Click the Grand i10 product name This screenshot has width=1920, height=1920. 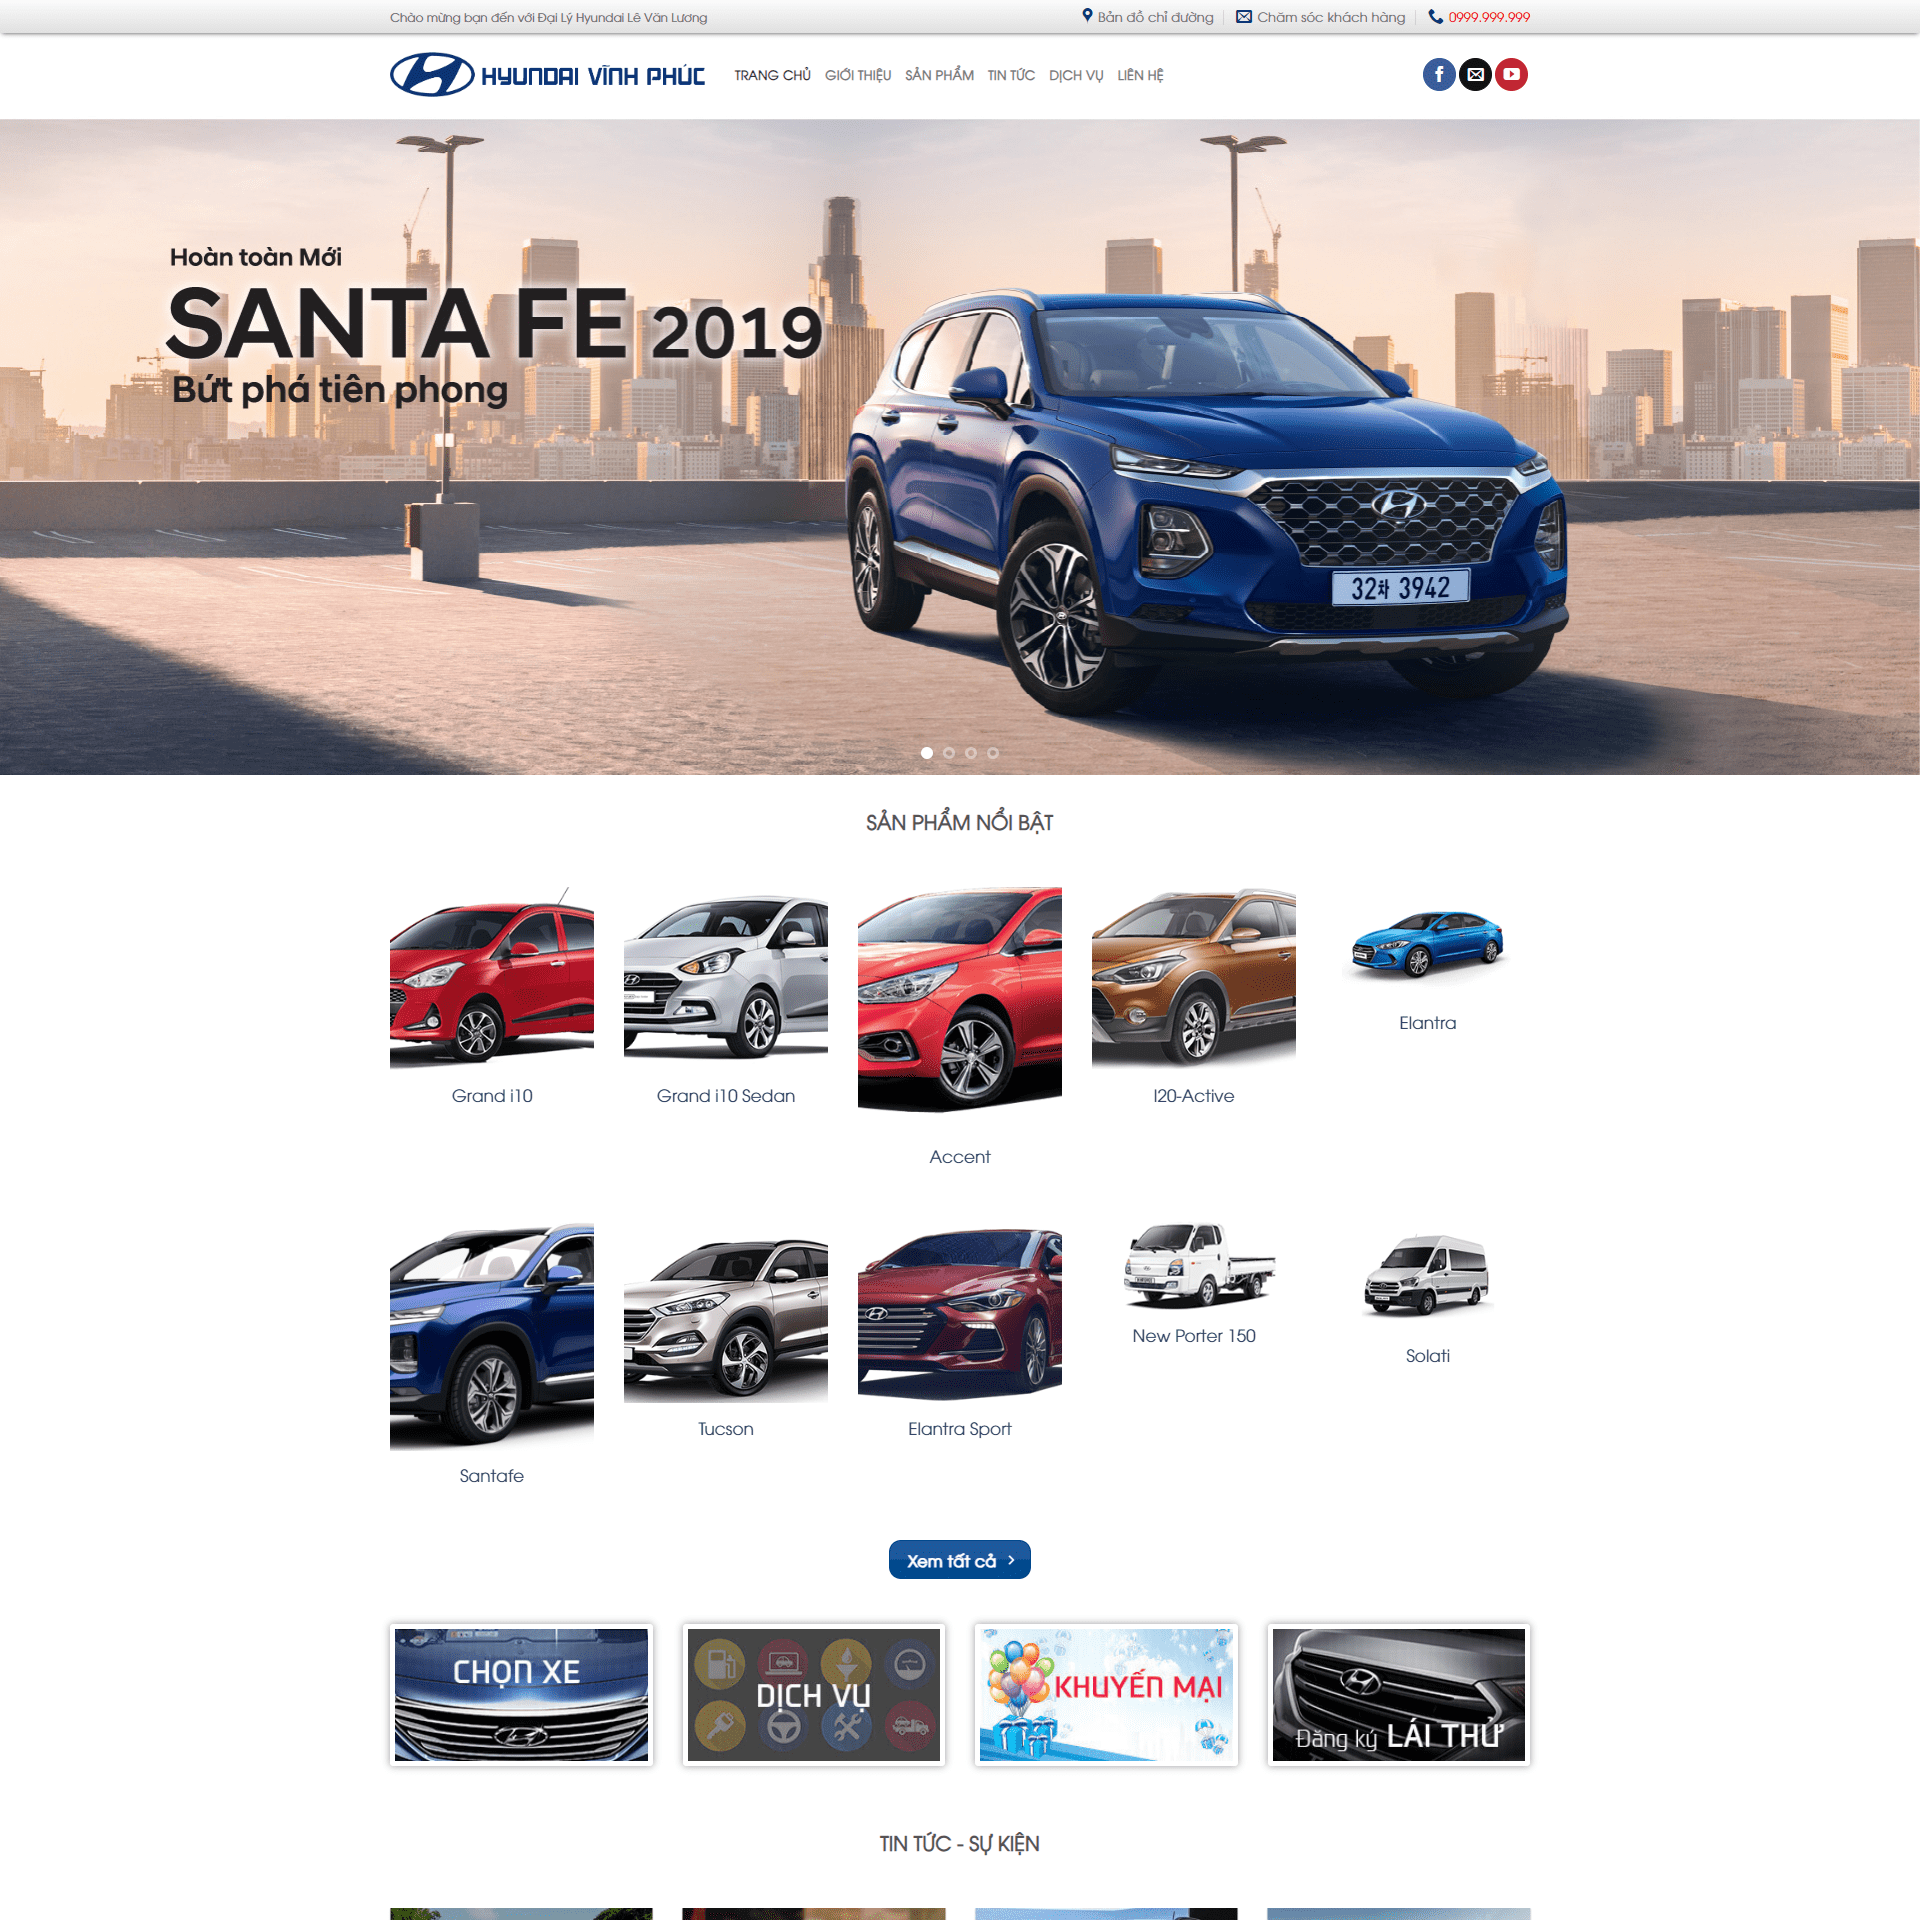pyautogui.click(x=492, y=1096)
